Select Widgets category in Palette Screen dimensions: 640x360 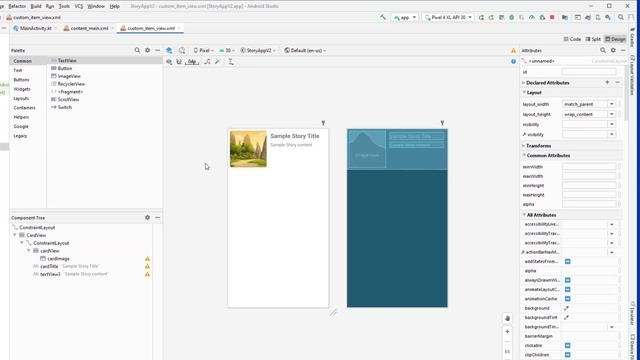click(x=22, y=89)
